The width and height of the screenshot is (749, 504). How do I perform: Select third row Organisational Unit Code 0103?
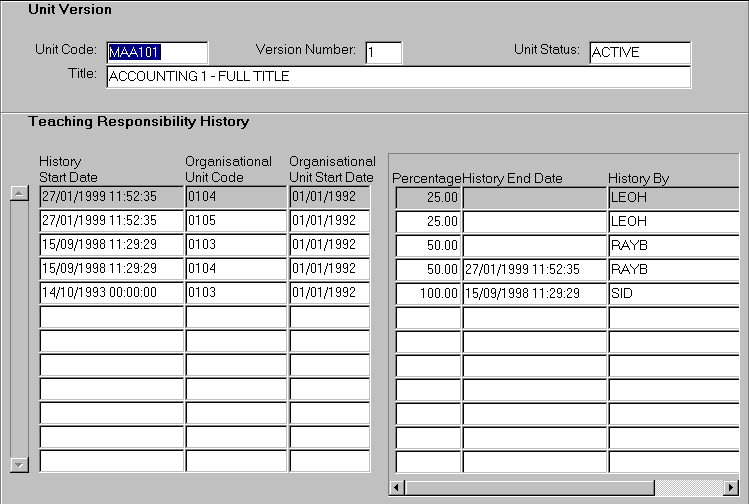pyautogui.click(x=236, y=245)
